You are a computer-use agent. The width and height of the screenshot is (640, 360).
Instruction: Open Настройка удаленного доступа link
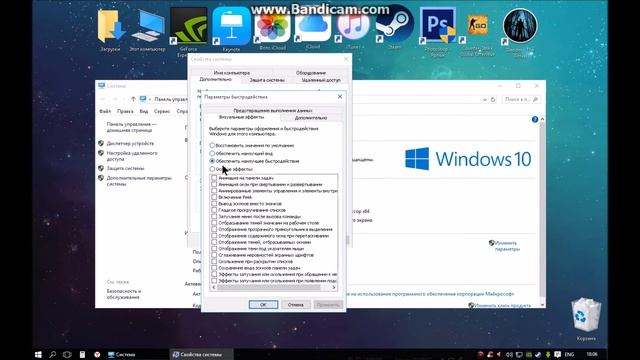pyautogui.click(x=132, y=156)
